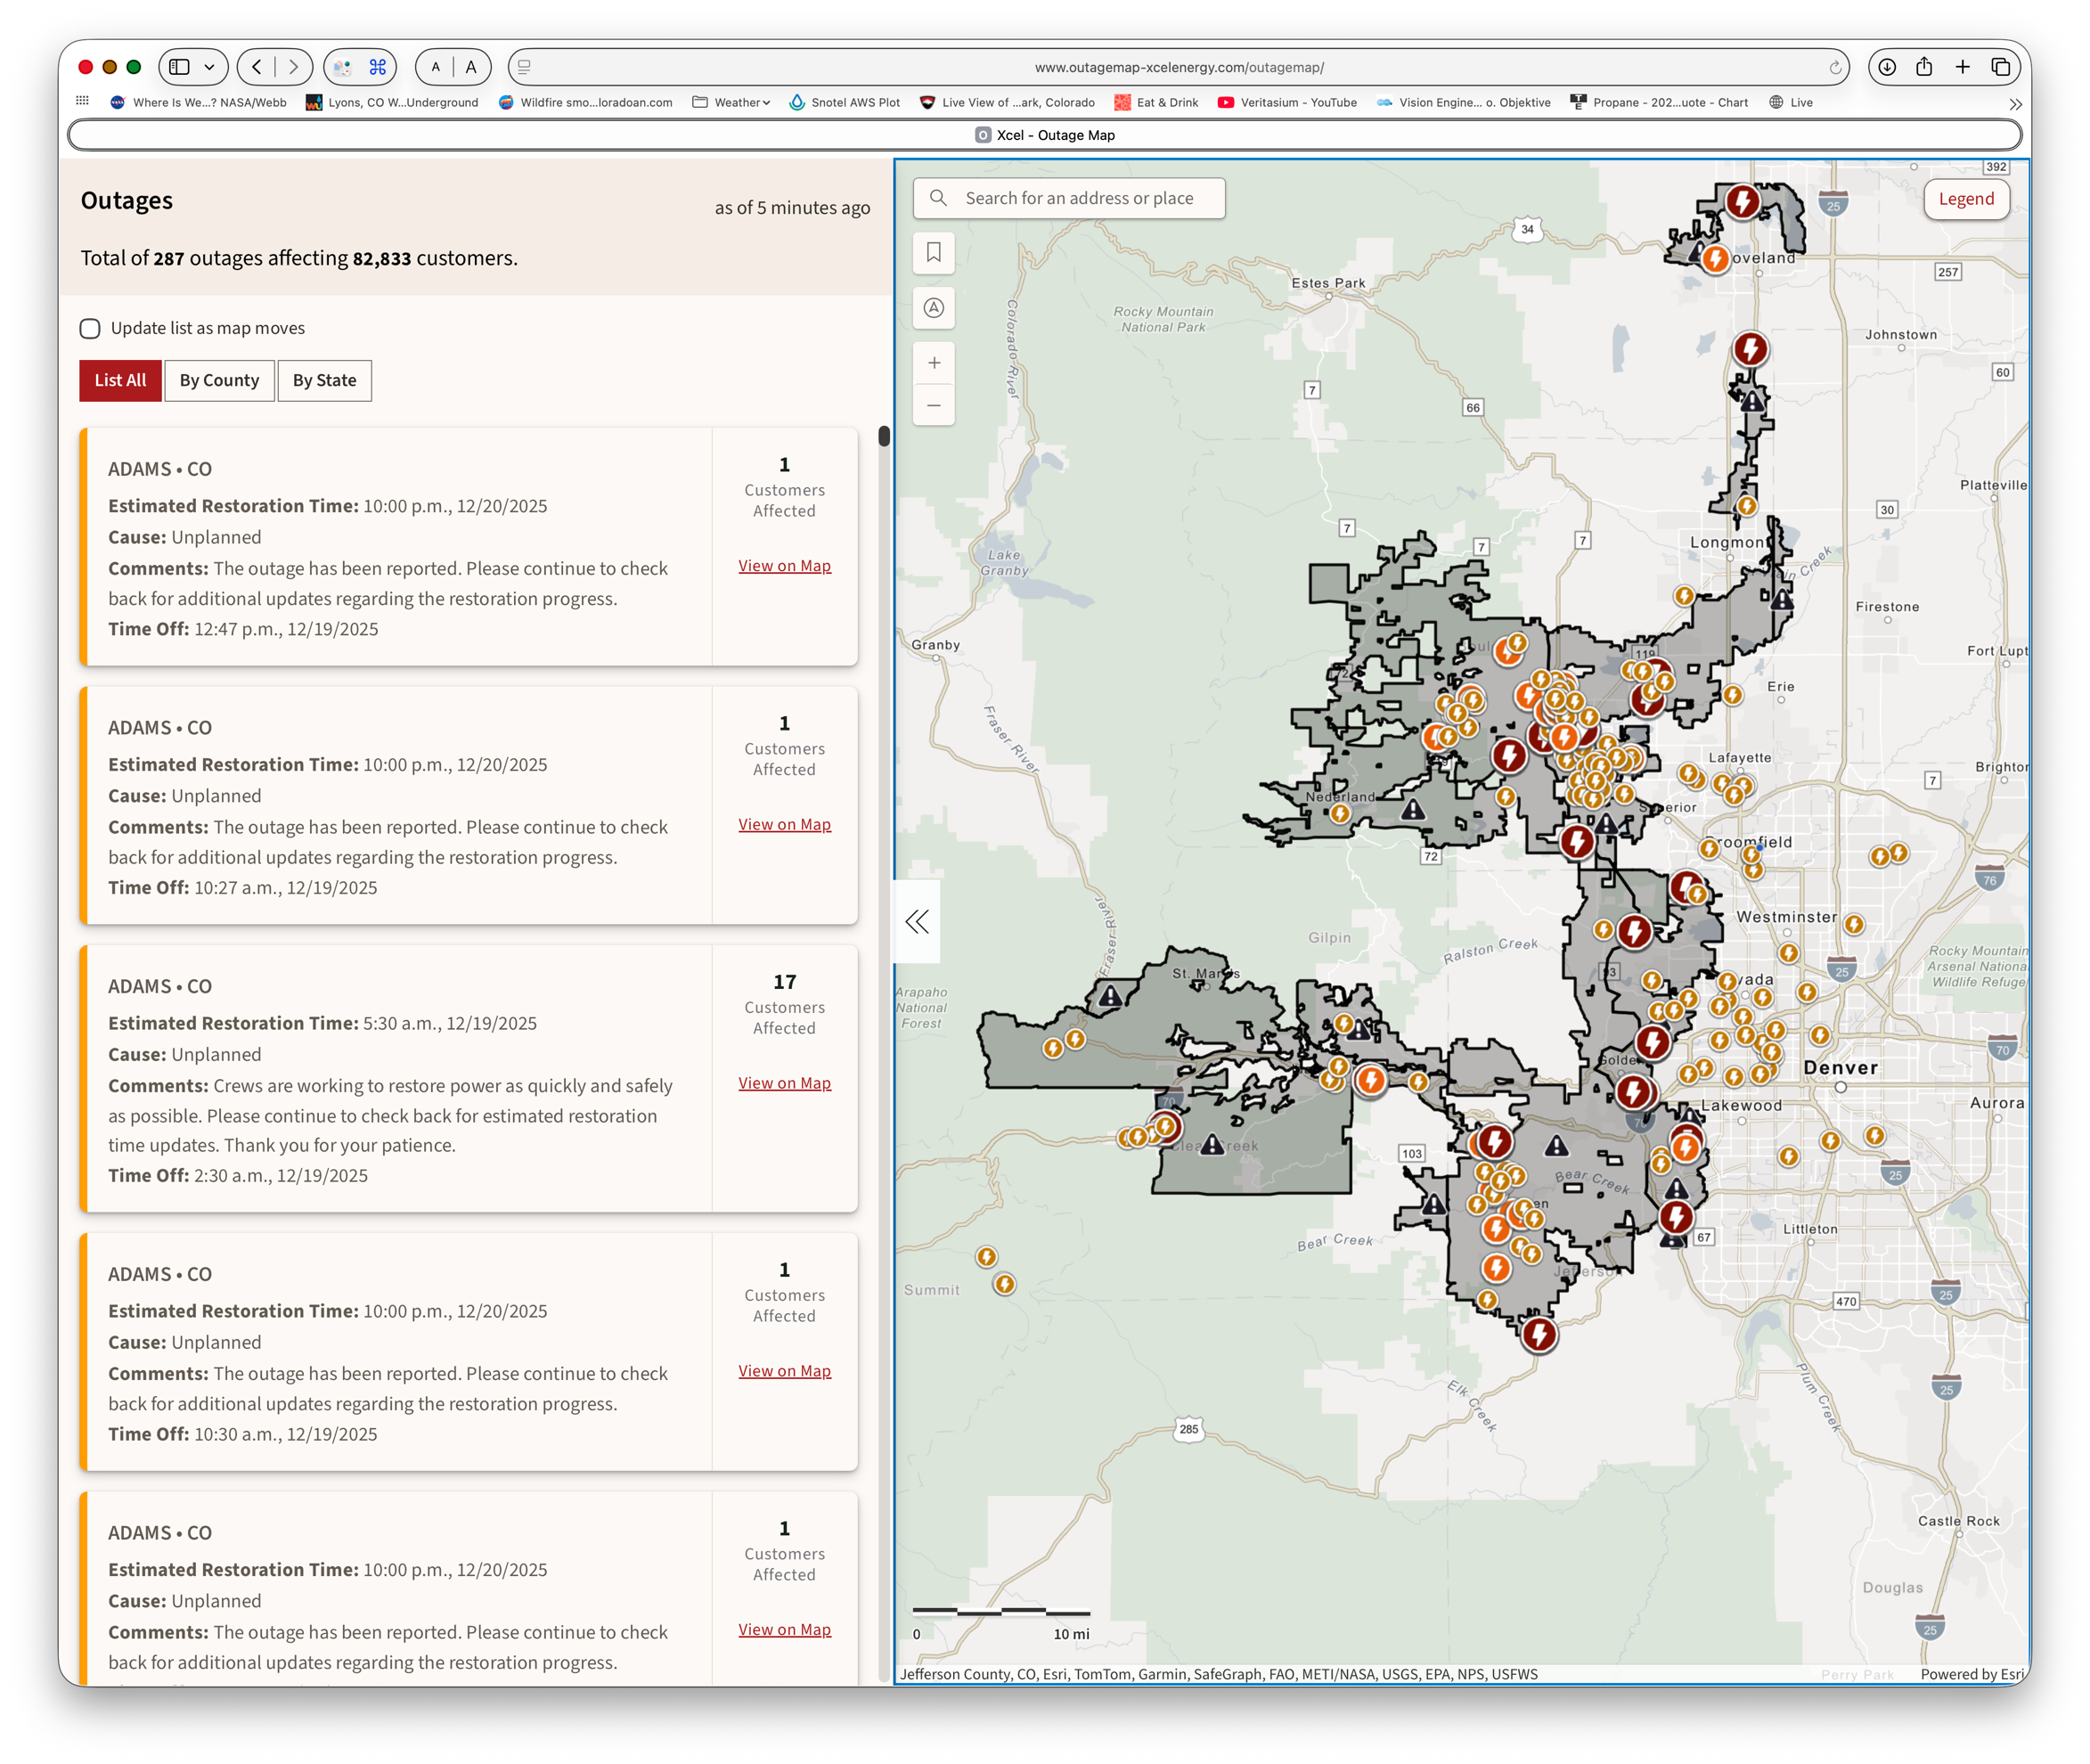
Task: Click View on Map for 17-customer outage
Action: (784, 1083)
